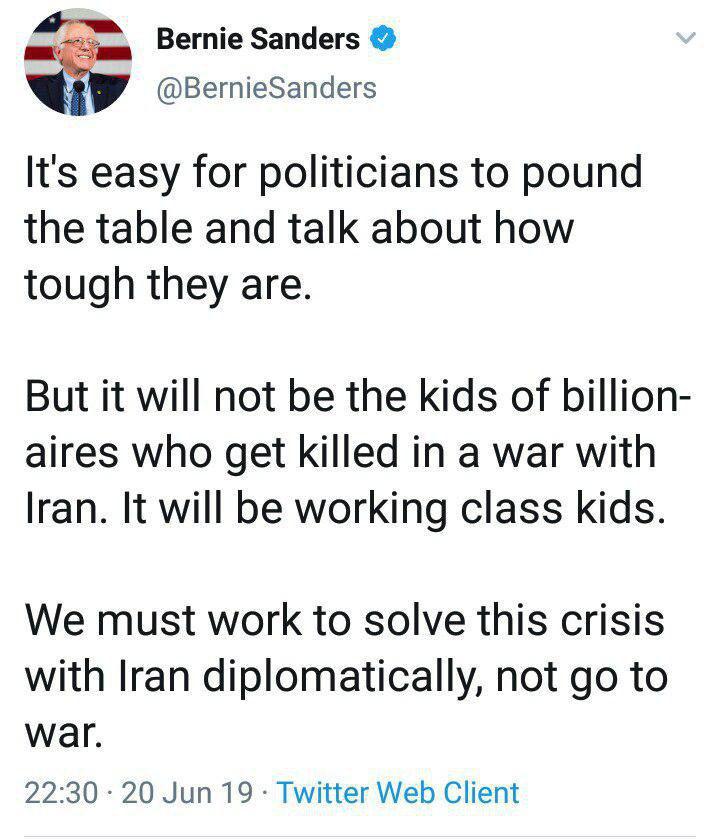Click the word "billion-" ending the line
Image resolution: width=720 pixels, height=839 pixels.
tap(626, 396)
